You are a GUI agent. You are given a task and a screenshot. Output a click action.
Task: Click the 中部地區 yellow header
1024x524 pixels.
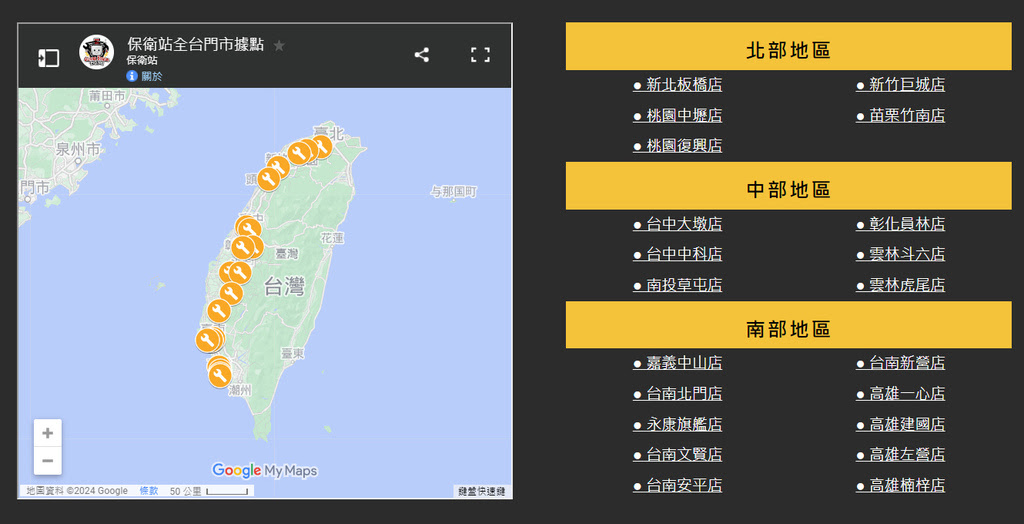click(x=788, y=186)
